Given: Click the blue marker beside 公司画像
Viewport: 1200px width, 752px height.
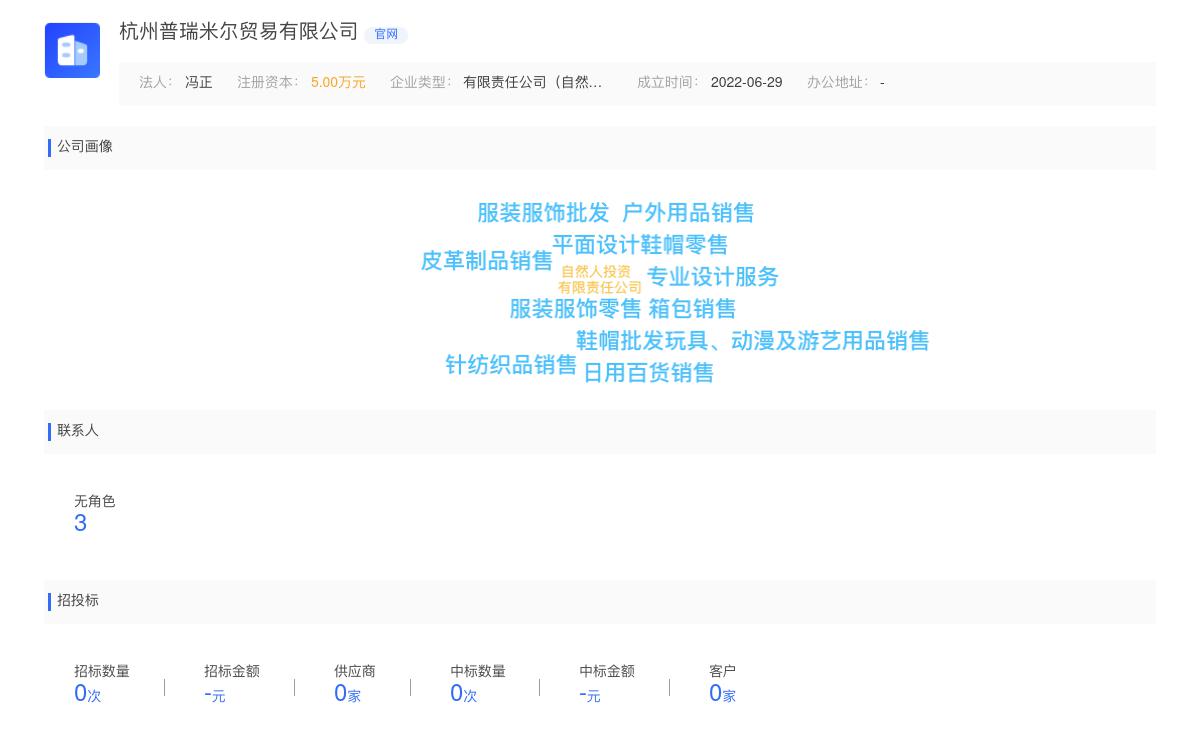Looking at the screenshot, I should 50,147.
